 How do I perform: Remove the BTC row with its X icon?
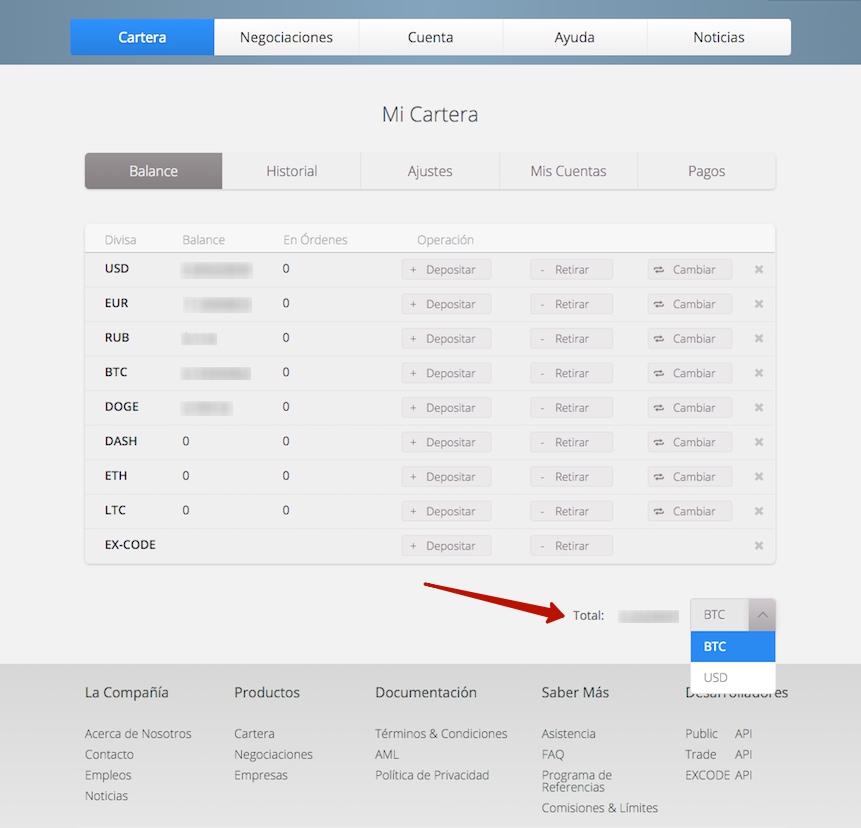[758, 373]
